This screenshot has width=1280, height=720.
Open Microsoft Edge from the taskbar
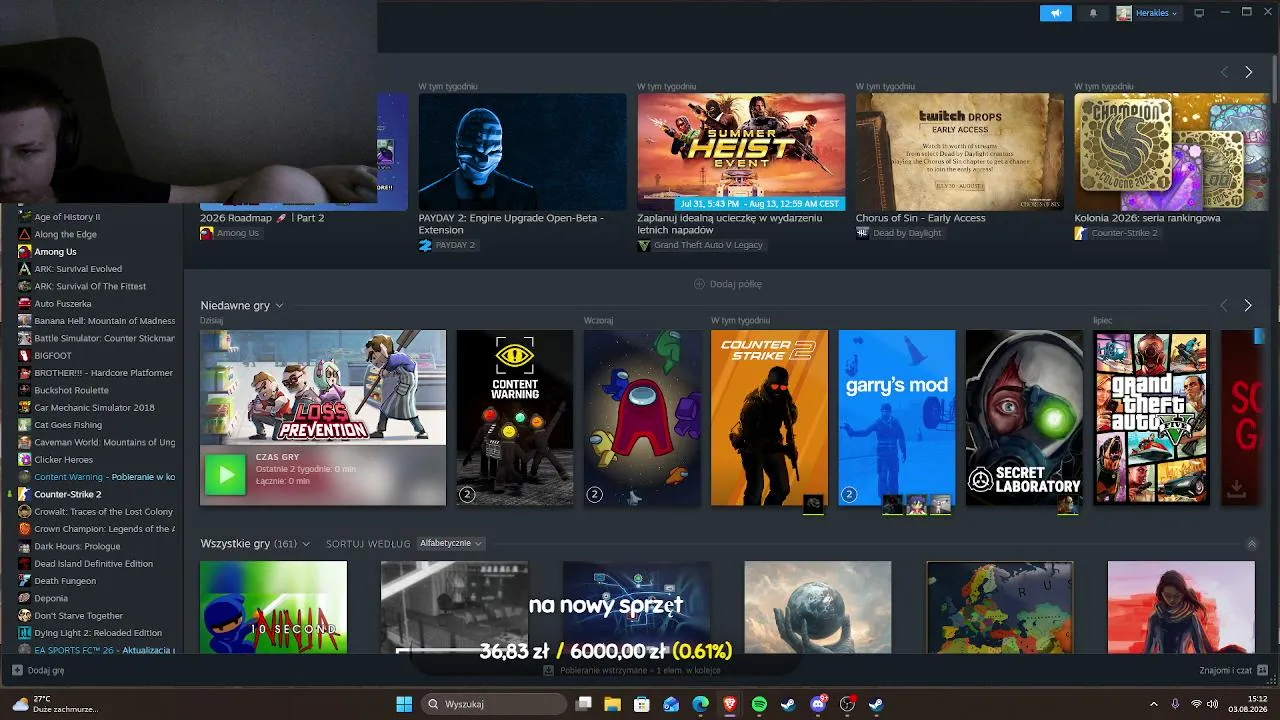[701, 704]
